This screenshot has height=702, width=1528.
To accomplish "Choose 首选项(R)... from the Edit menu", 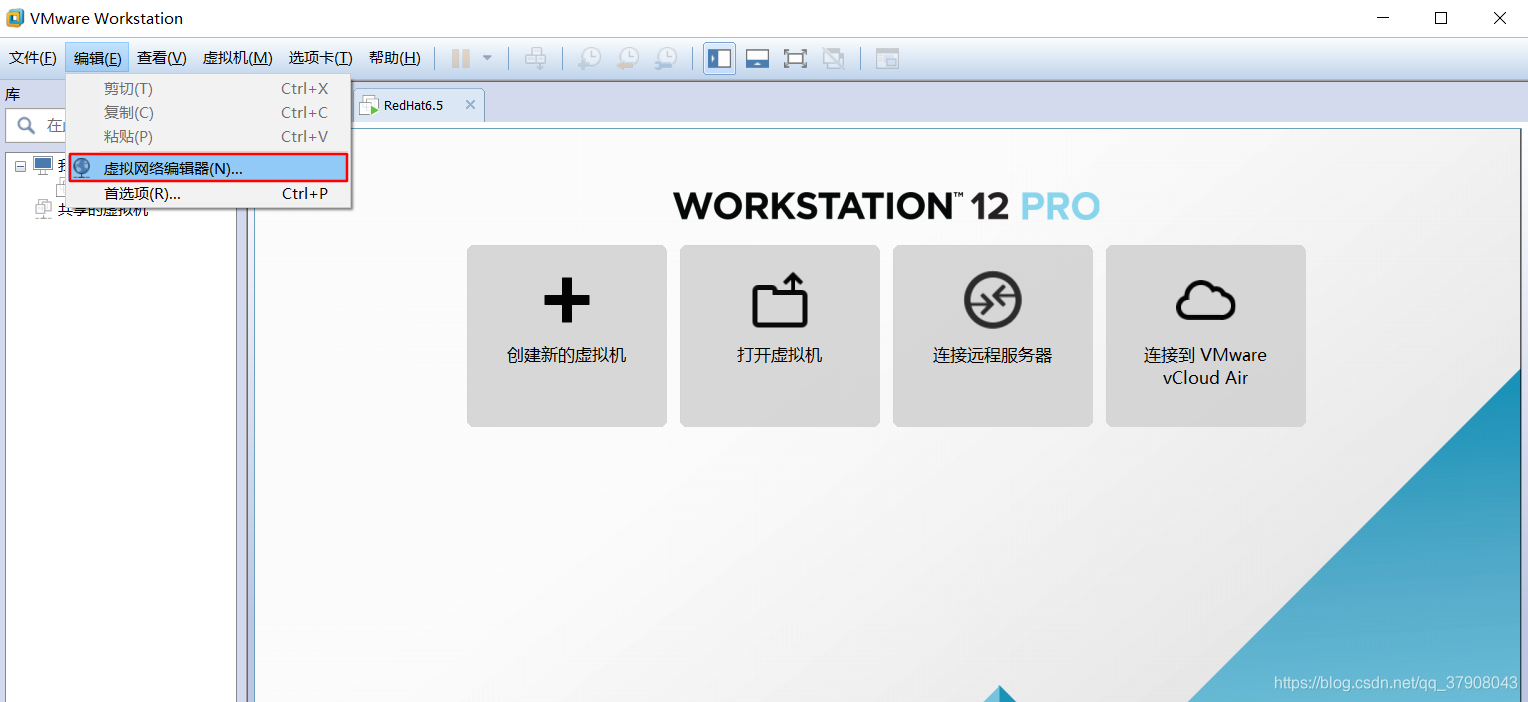I will (208, 194).
